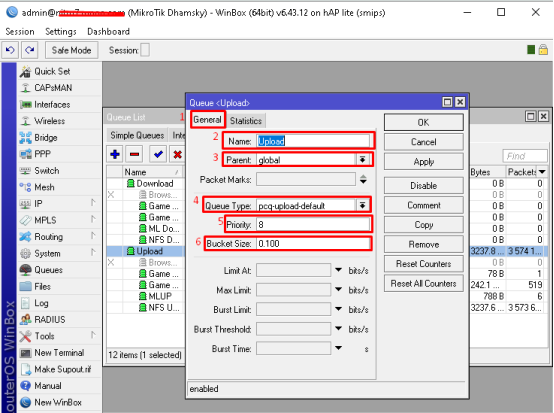Screen dimensions: 554x413
Task: Click the Priority input field
Action: (x=313, y=224)
